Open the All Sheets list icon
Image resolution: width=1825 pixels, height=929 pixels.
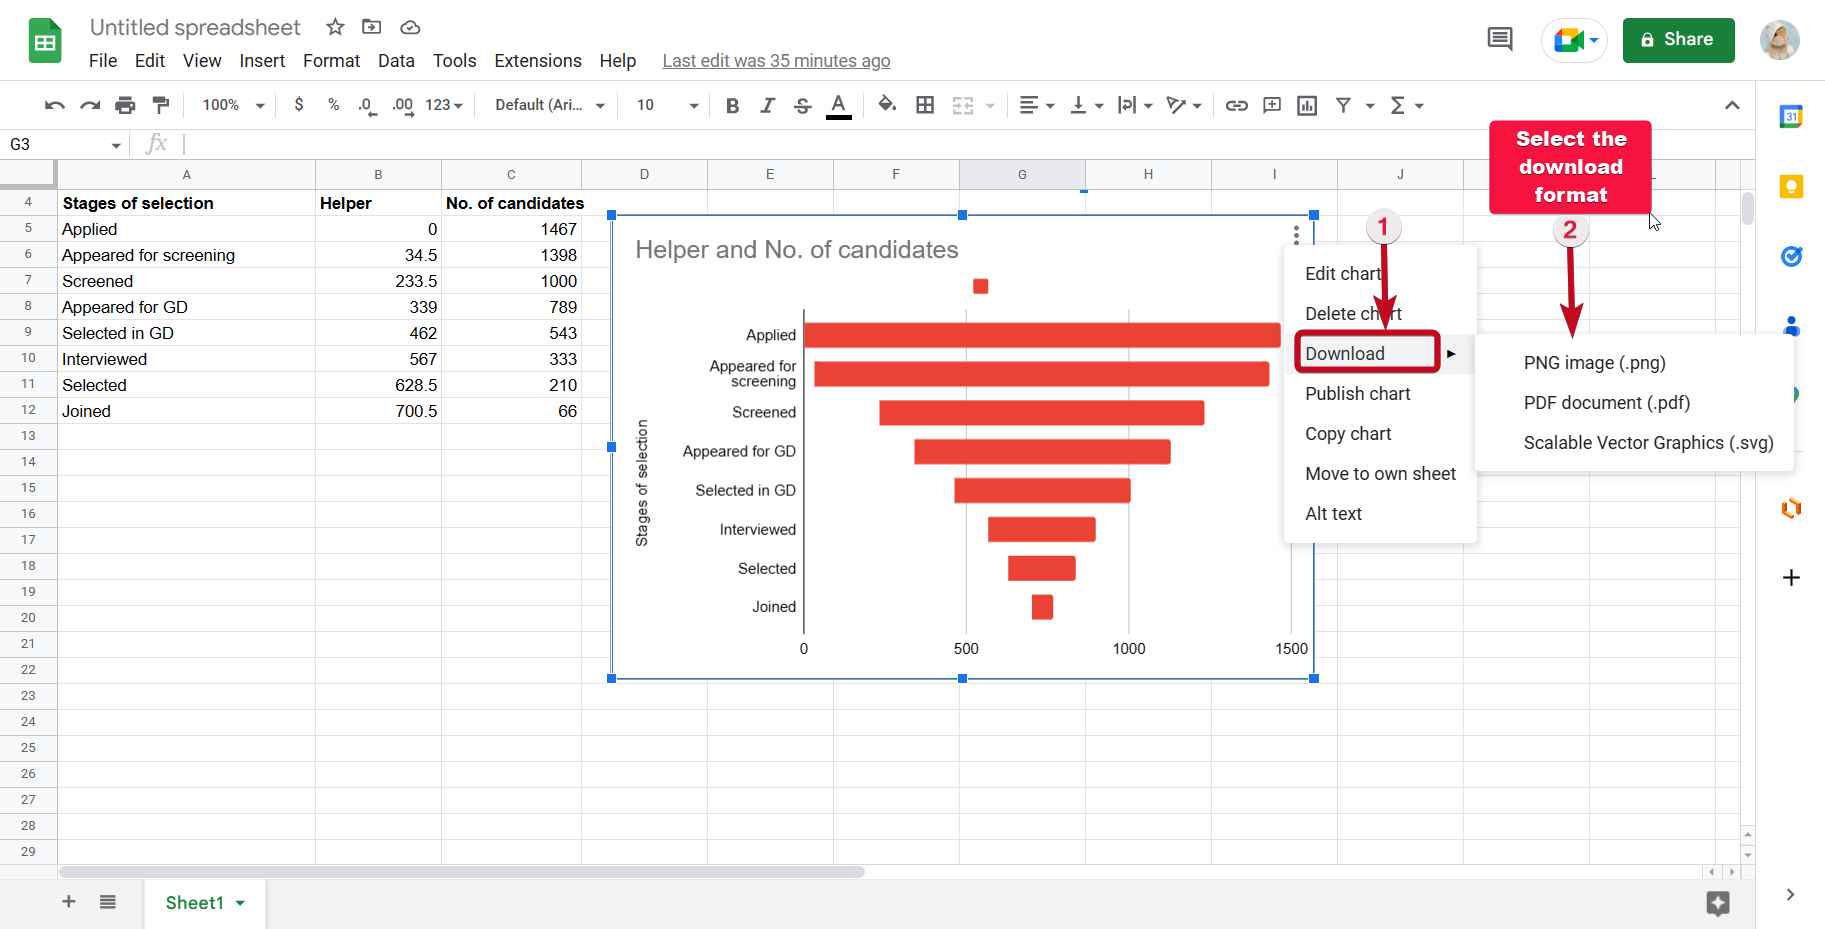[x=108, y=902]
